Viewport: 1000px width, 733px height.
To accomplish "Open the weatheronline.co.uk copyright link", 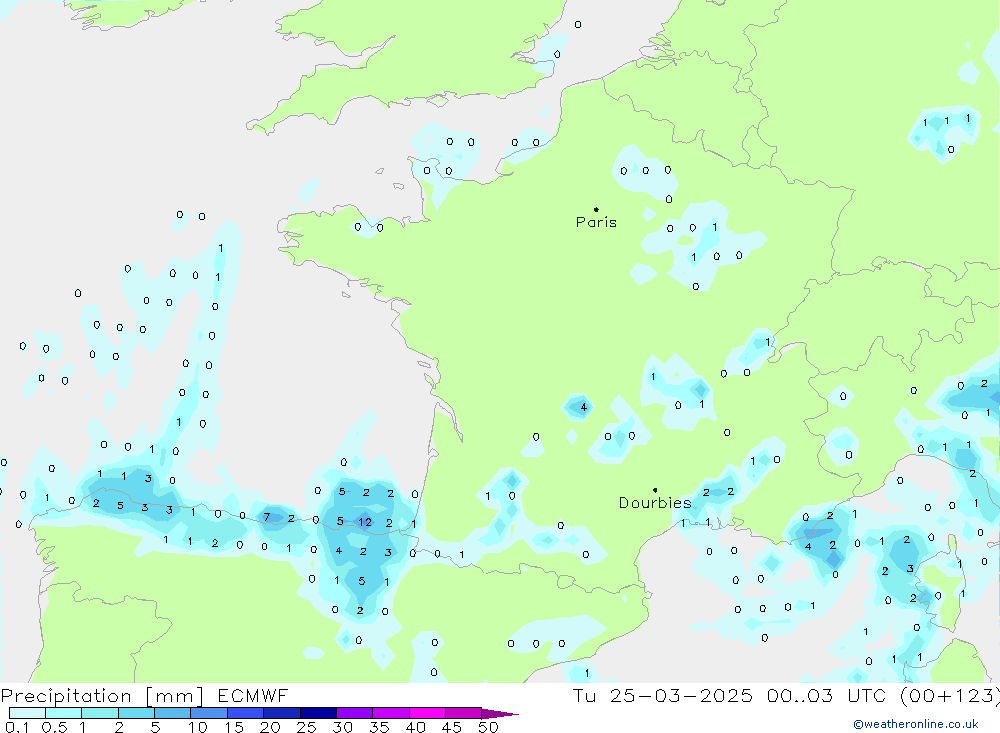I will coord(916,724).
